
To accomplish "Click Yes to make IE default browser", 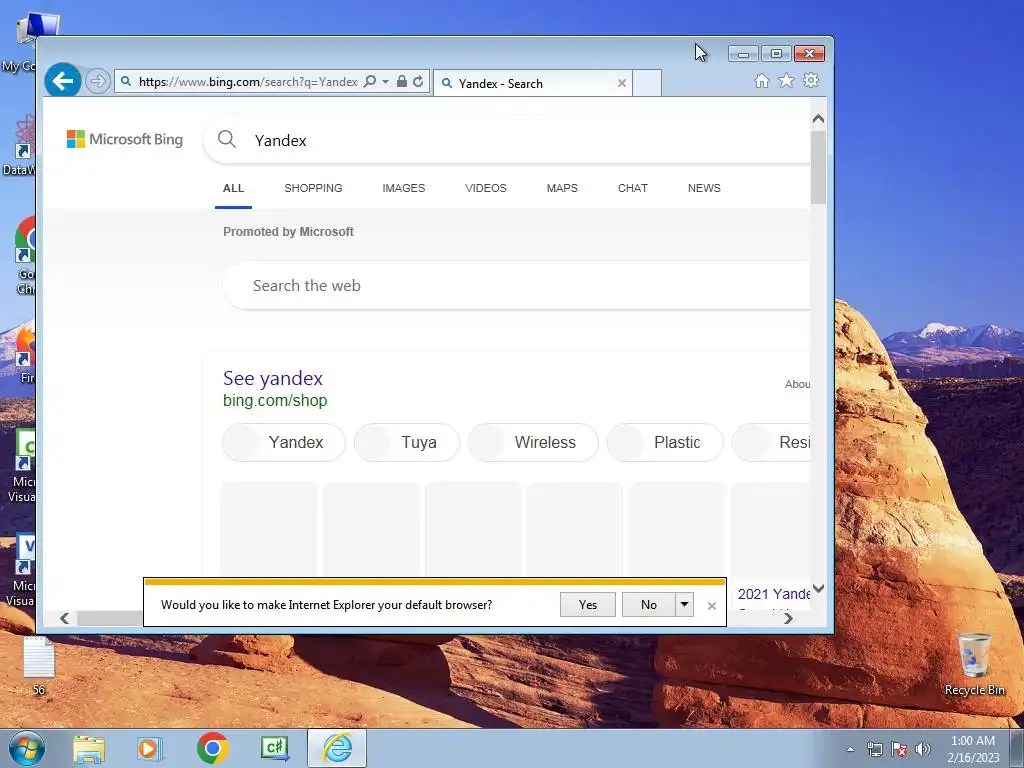I will 588,605.
